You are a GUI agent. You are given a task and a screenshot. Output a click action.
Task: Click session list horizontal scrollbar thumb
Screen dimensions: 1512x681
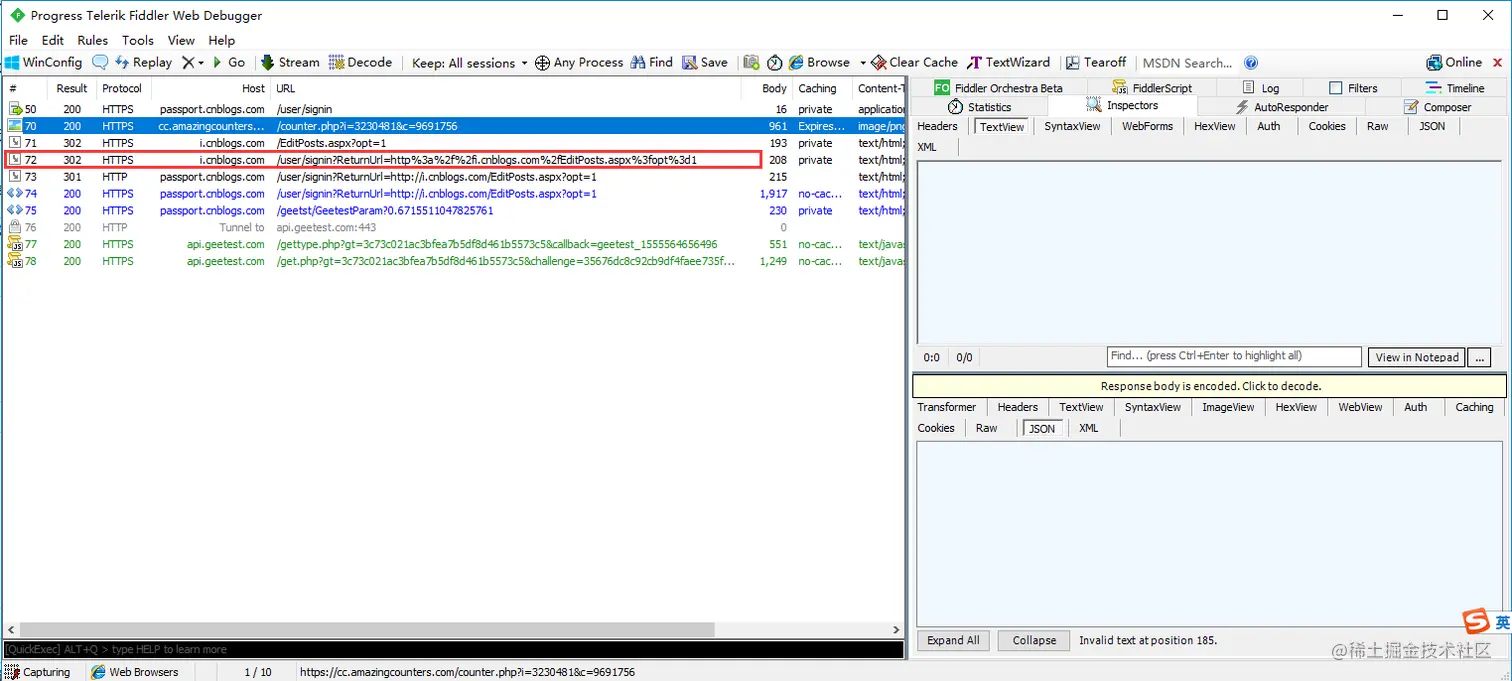(366, 630)
